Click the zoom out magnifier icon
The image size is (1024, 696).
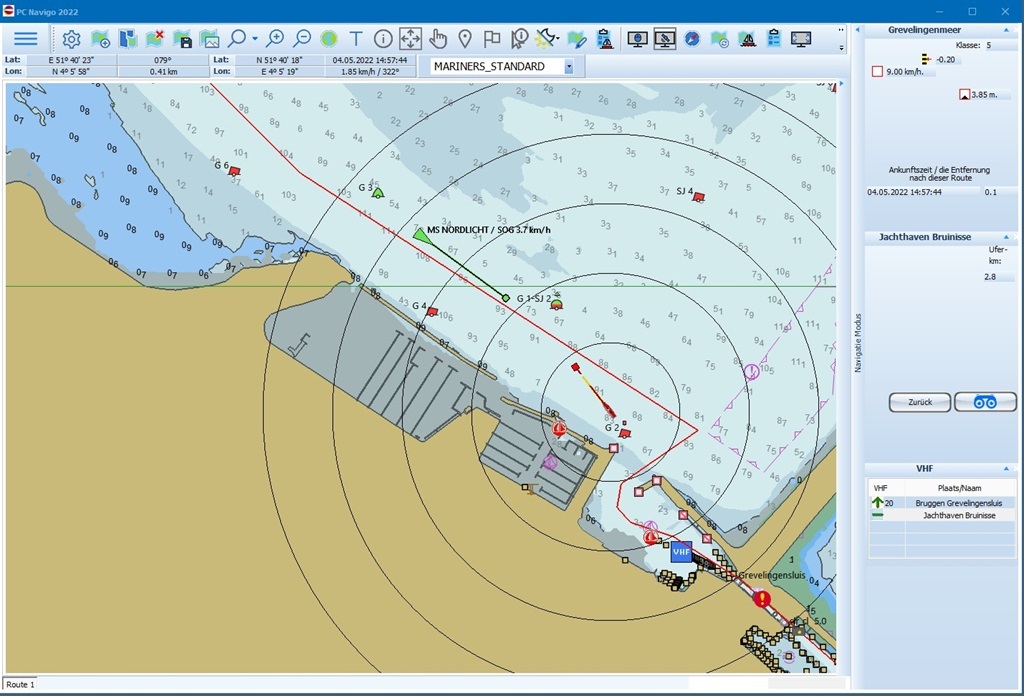[x=301, y=39]
